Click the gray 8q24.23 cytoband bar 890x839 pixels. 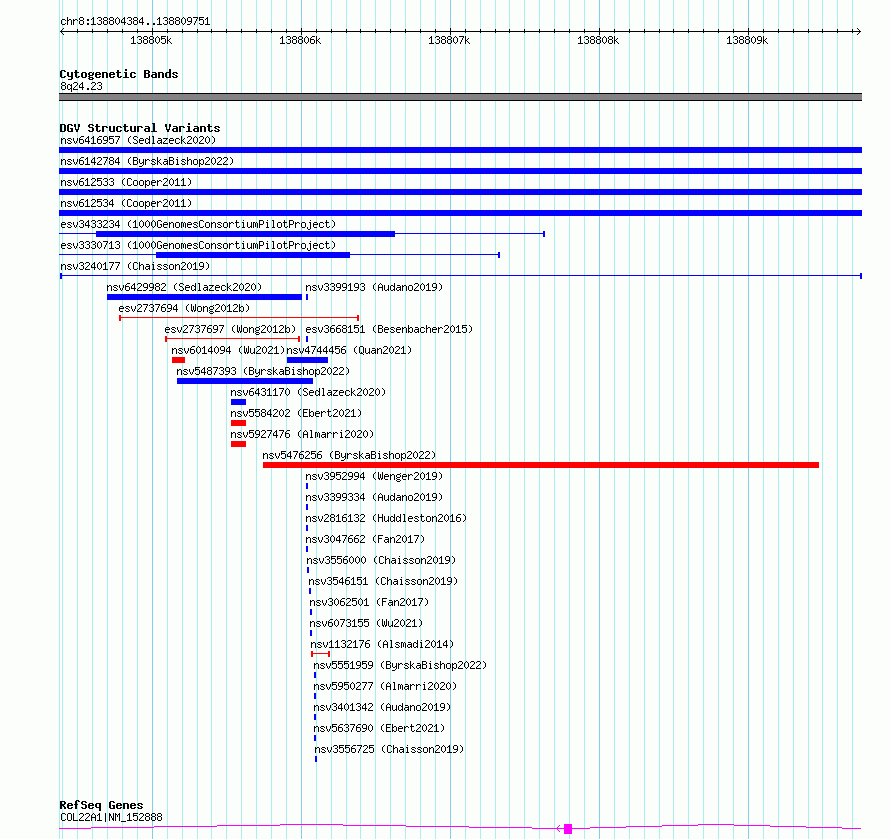(x=460, y=97)
